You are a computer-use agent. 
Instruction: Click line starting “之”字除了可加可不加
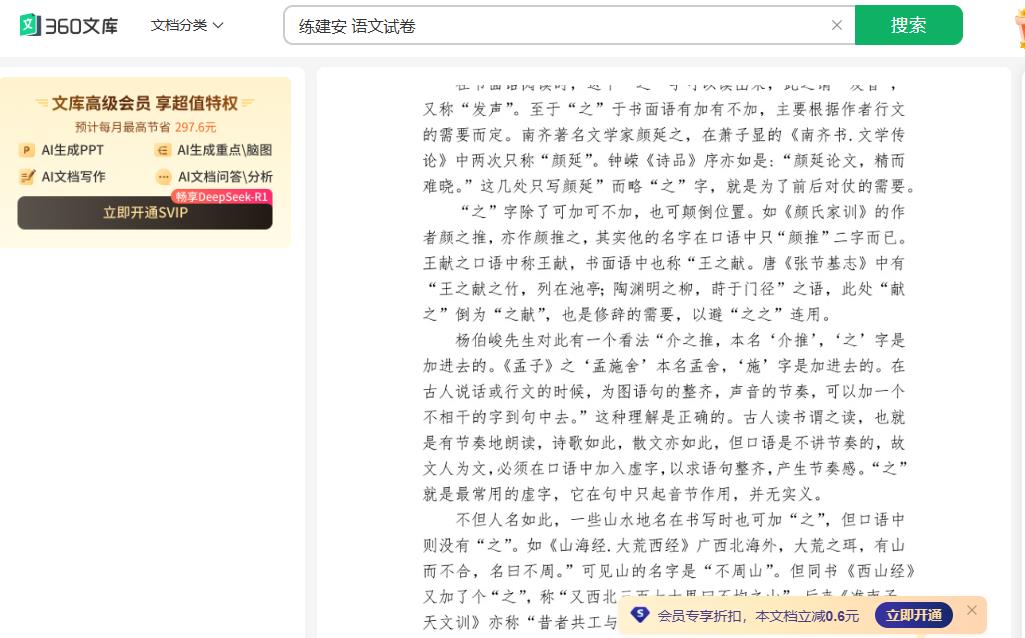pos(682,212)
